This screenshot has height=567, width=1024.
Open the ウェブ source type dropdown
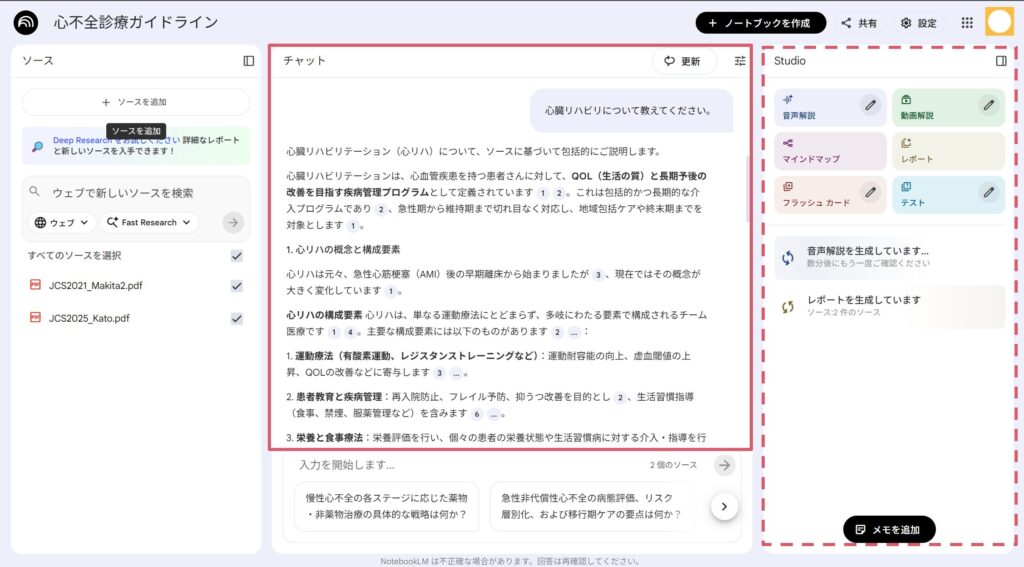tap(62, 223)
